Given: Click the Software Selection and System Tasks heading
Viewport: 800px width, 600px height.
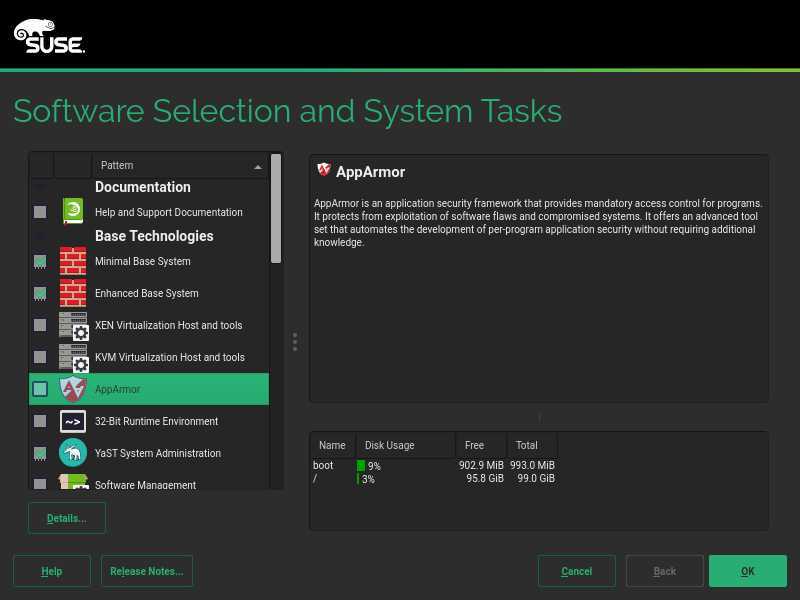Looking at the screenshot, I should point(287,111).
